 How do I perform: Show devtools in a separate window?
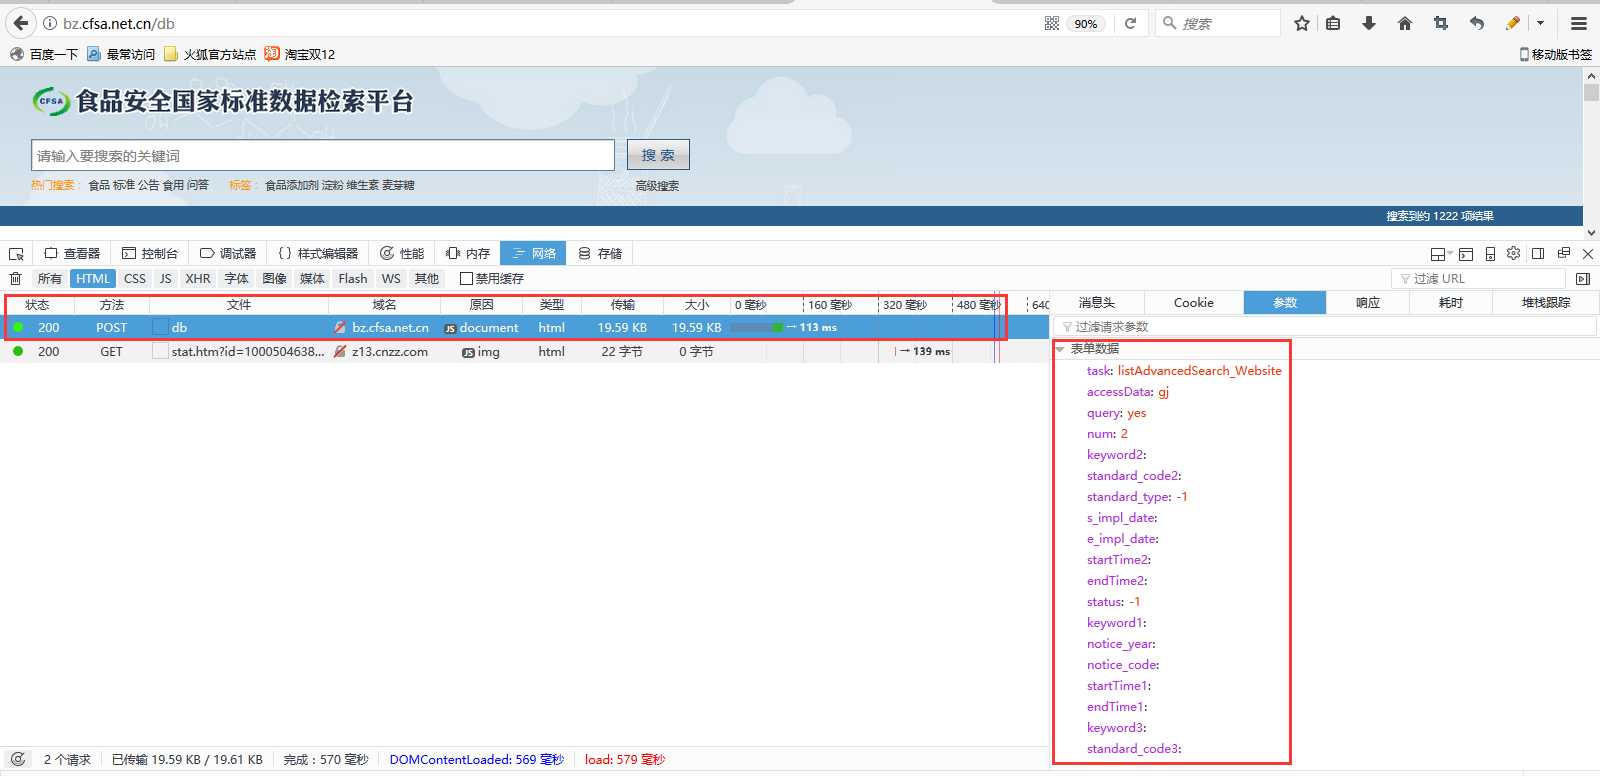click(1563, 254)
